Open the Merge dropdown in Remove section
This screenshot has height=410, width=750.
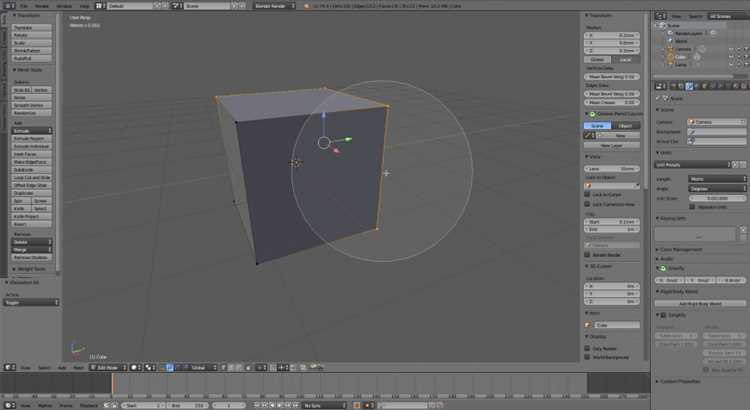[x=32, y=250]
